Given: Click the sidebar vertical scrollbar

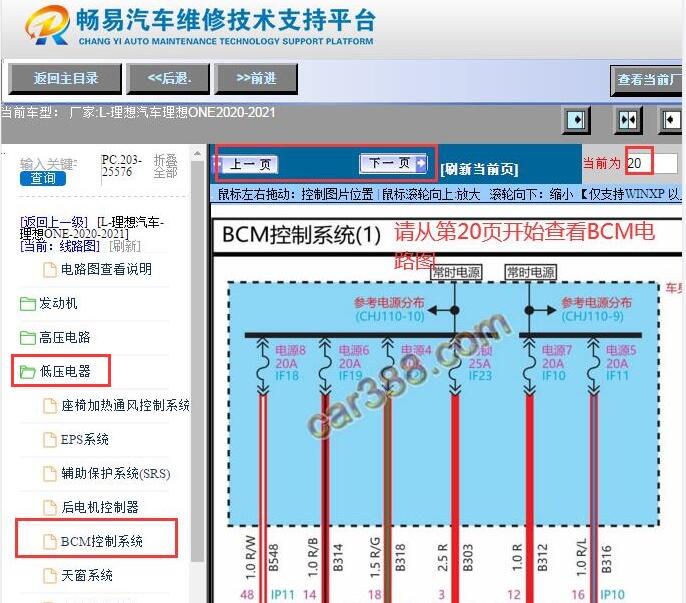Looking at the screenshot, I should [197, 361].
